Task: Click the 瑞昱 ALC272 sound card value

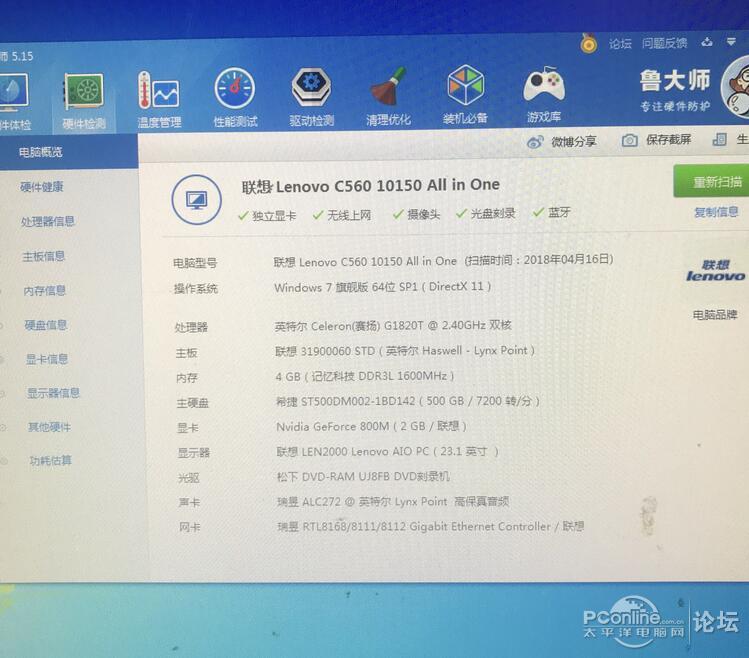Action: [393, 502]
